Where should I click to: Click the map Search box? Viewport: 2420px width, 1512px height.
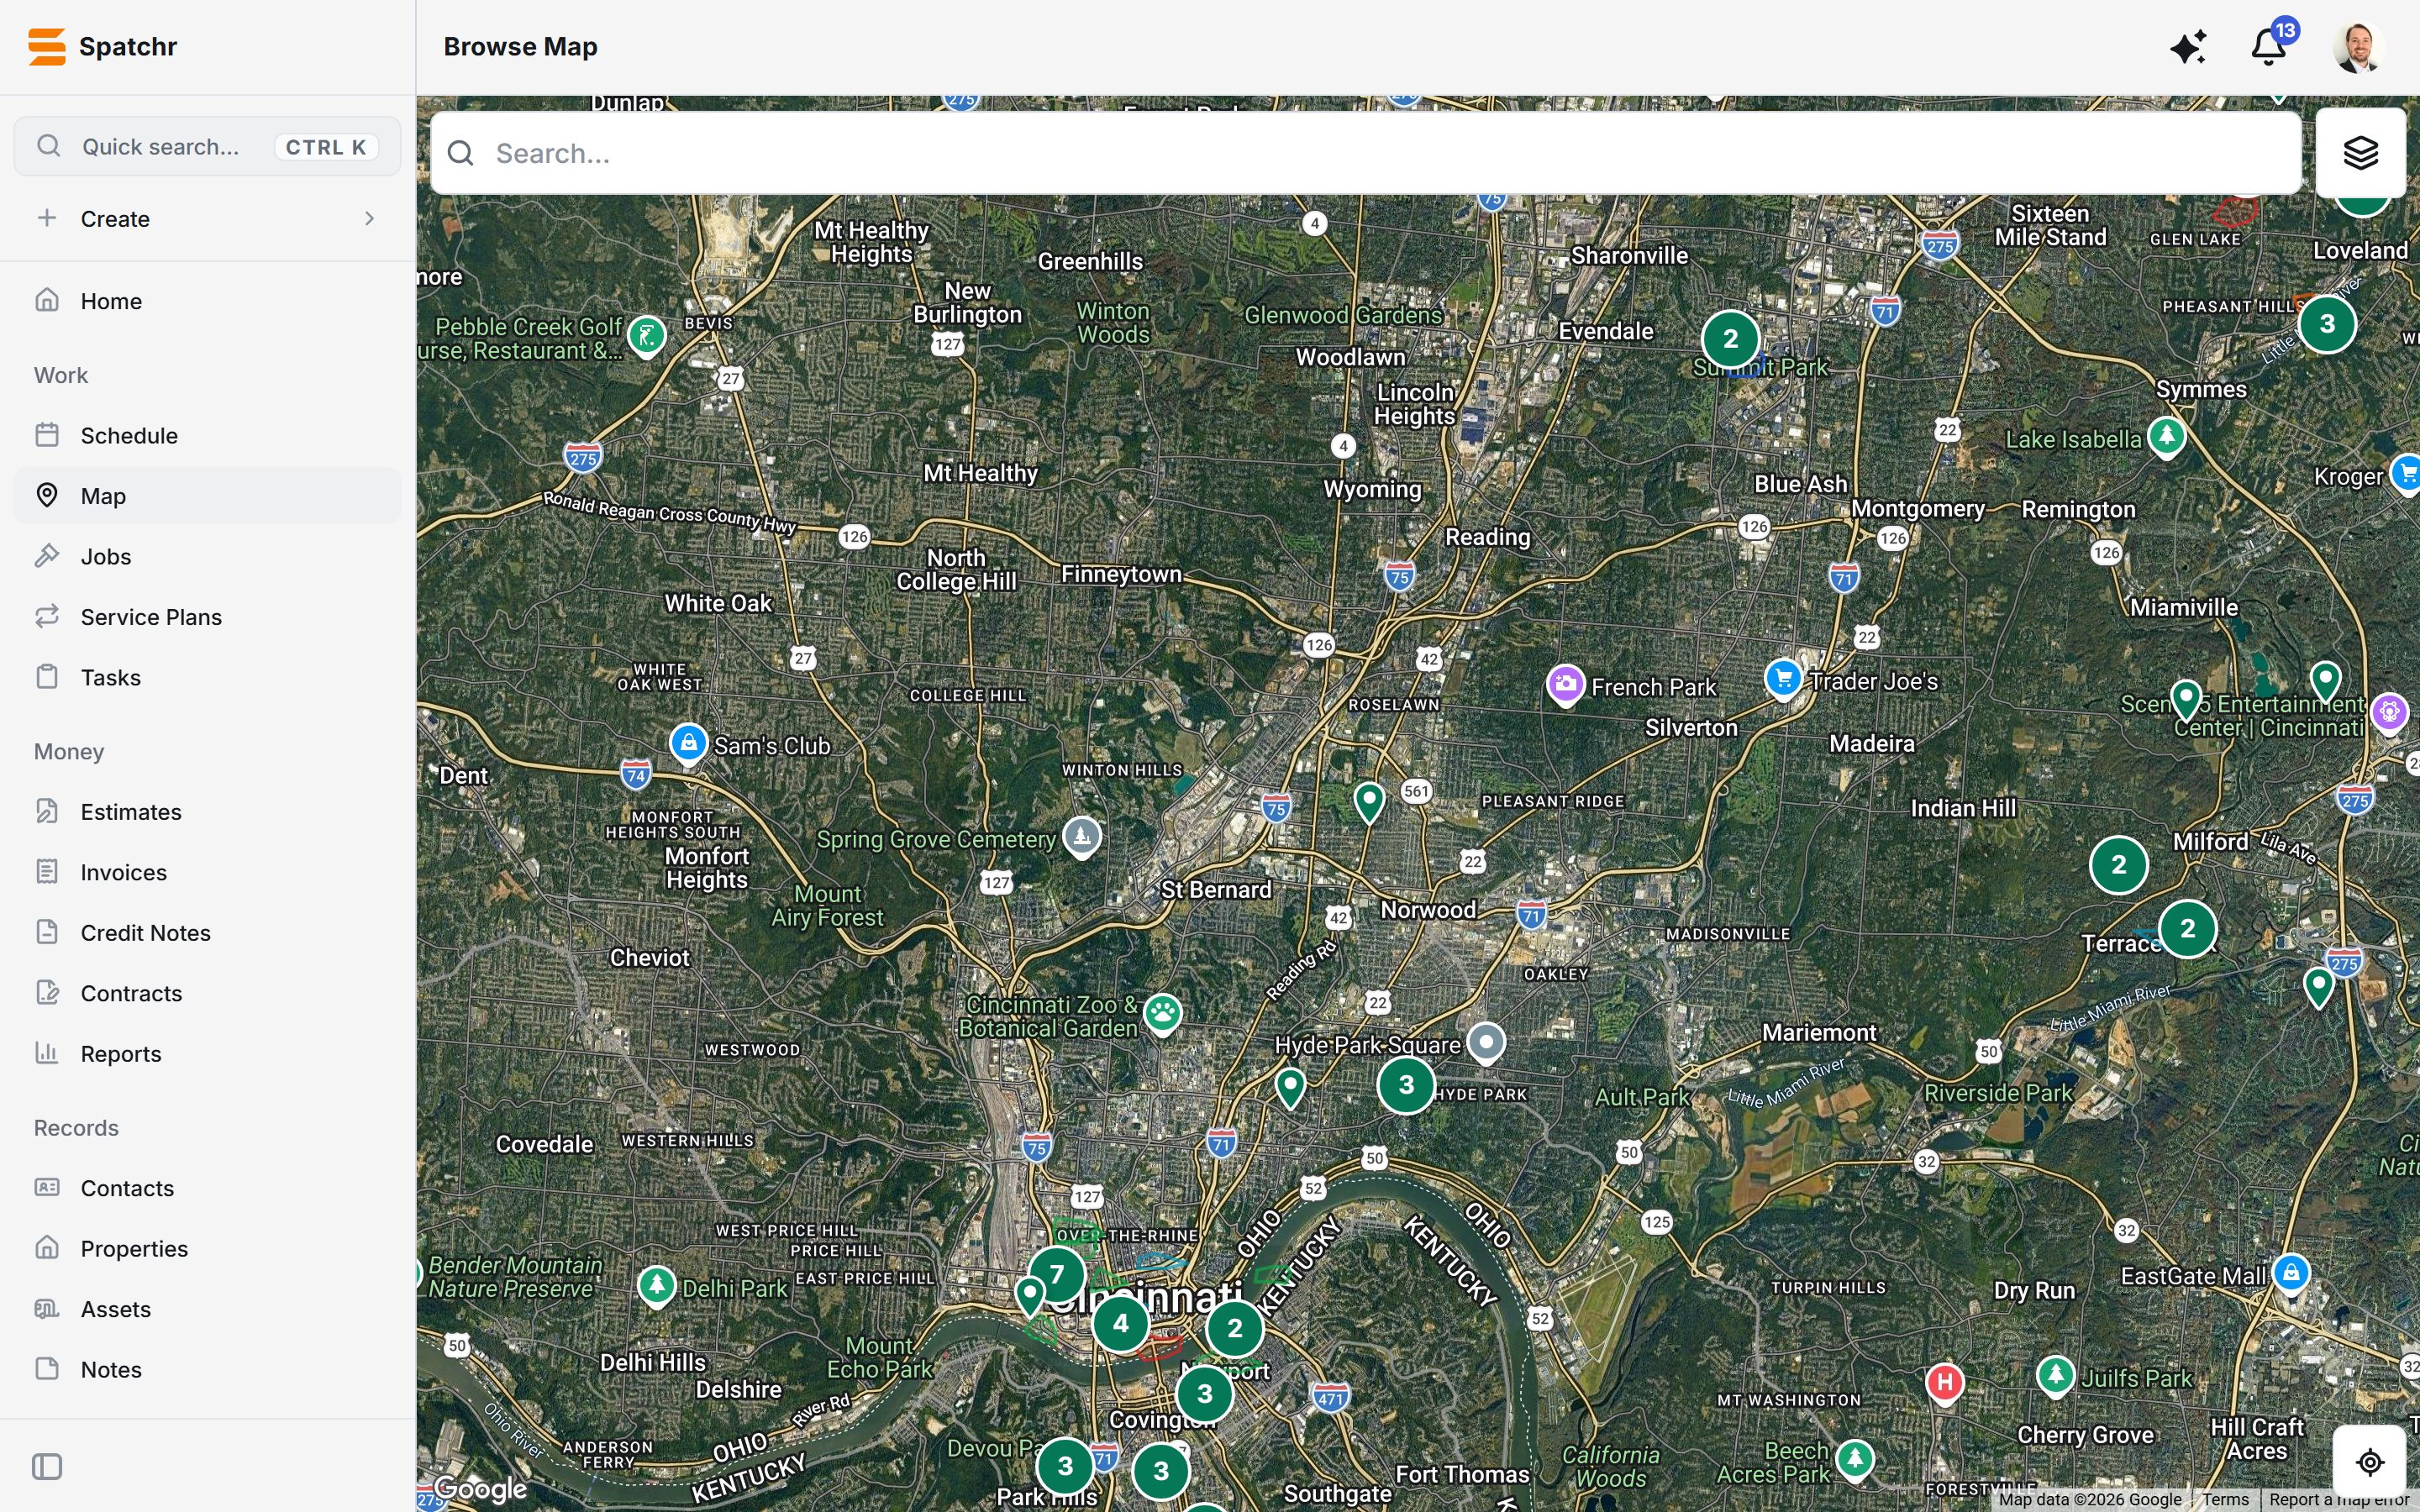[1365, 153]
